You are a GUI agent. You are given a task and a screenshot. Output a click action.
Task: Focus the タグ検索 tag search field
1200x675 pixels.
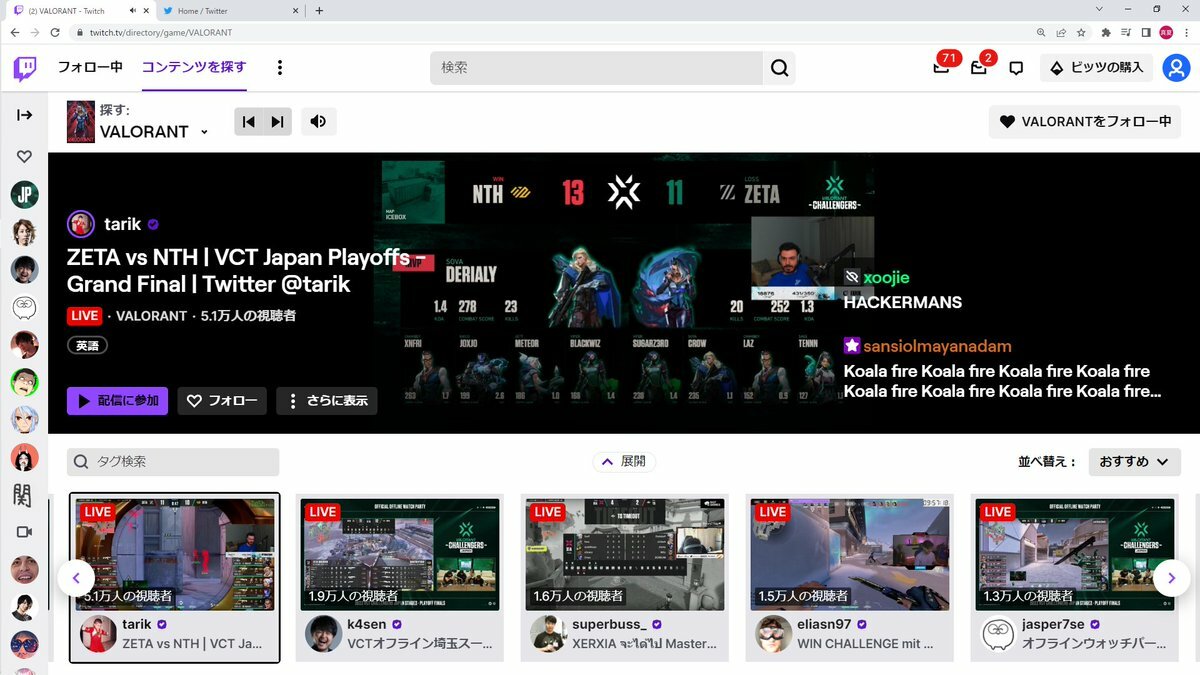(173, 461)
